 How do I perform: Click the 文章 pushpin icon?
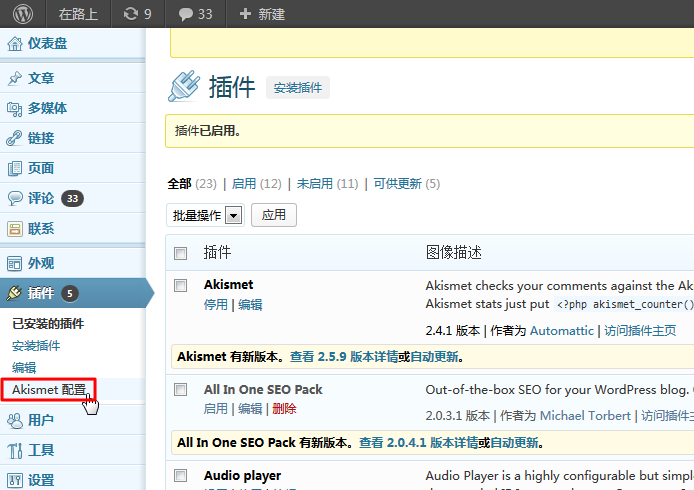pyautogui.click(x=15, y=78)
